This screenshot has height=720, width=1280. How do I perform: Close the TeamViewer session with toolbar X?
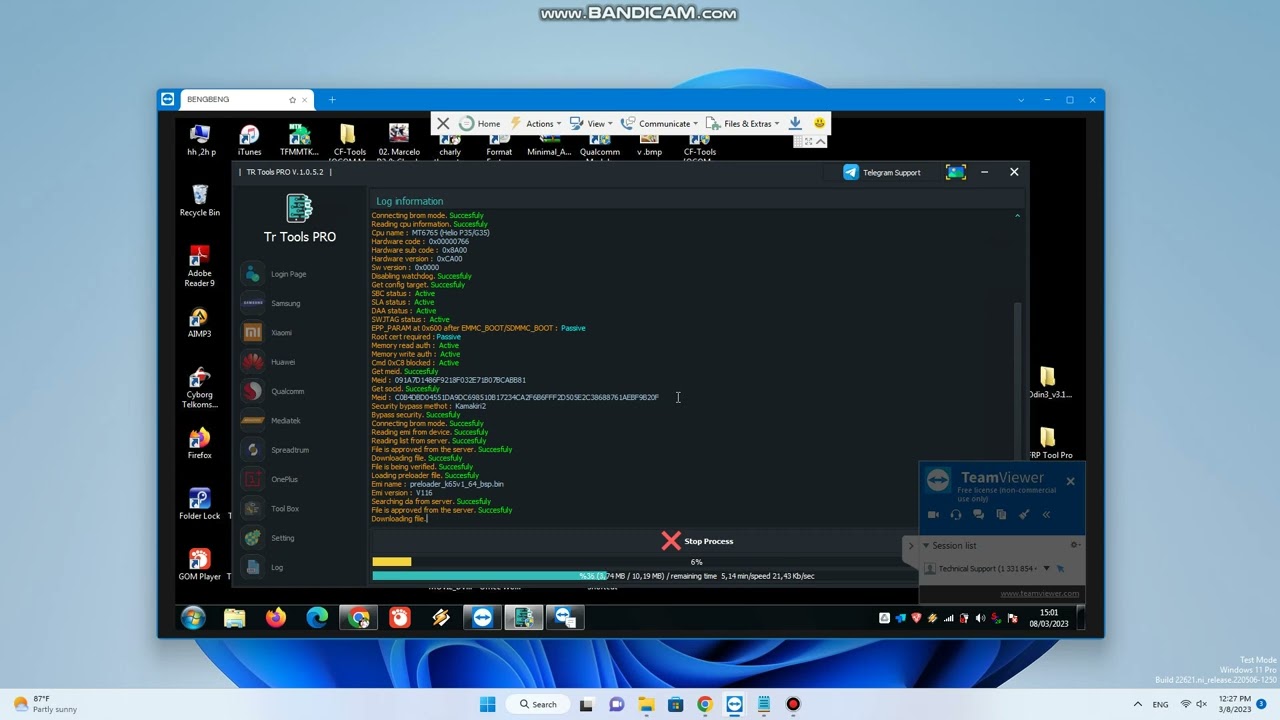[443, 123]
